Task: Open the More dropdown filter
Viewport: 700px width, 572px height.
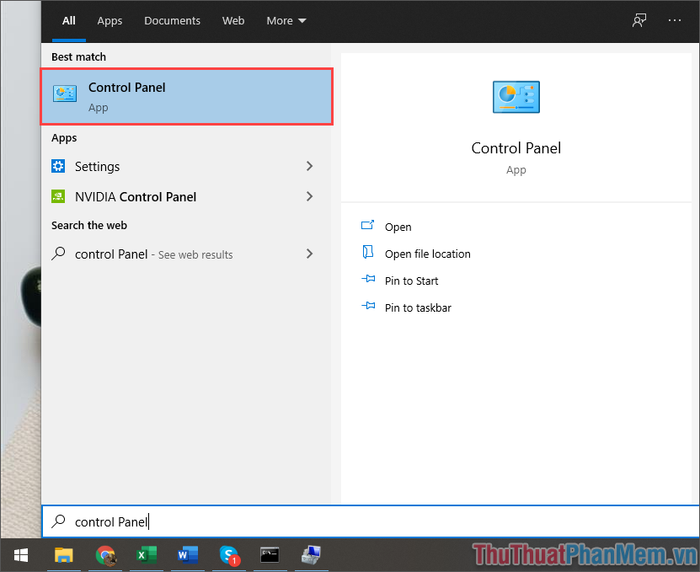Action: pos(286,21)
